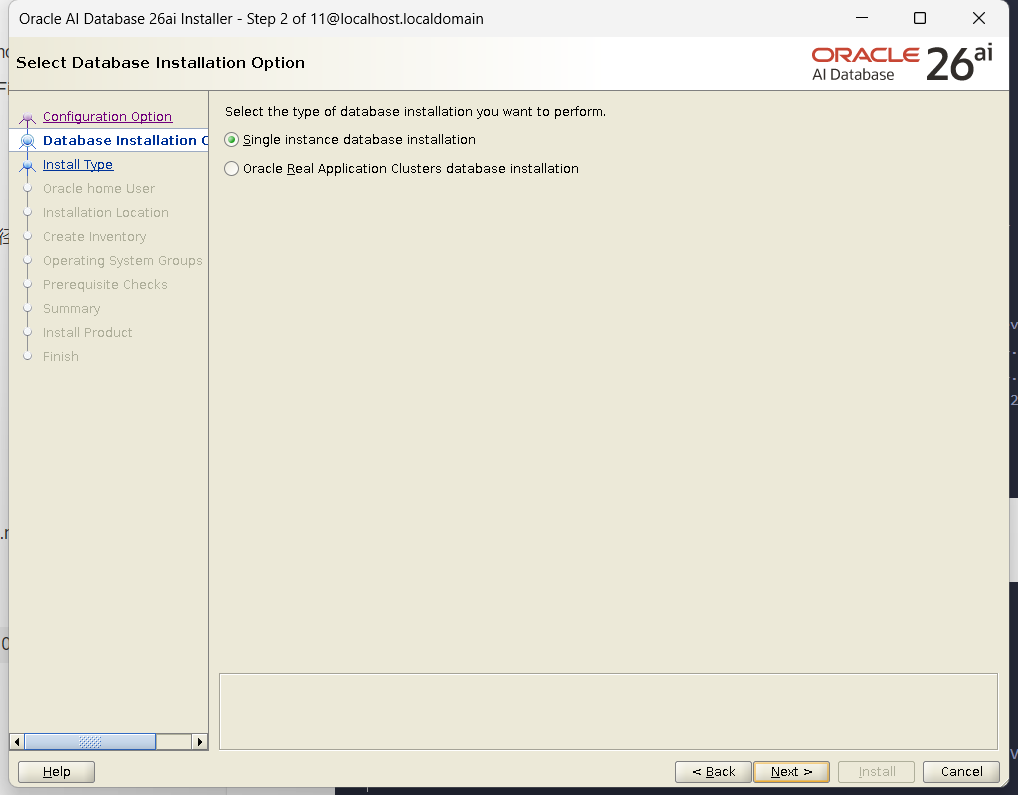Image resolution: width=1018 pixels, height=795 pixels.
Task: Go to the Install Type step link
Action: click(x=78, y=164)
